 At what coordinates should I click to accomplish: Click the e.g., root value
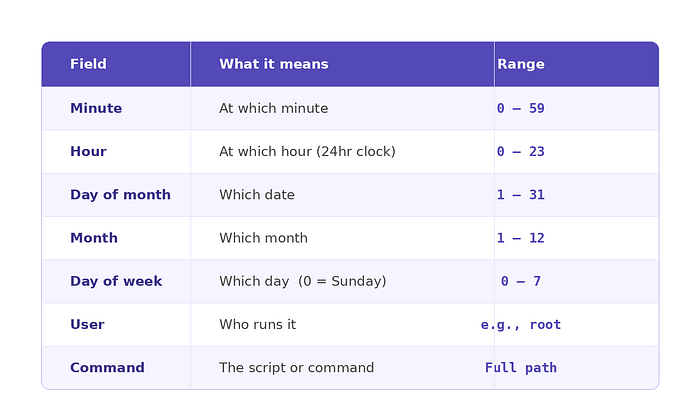pos(521,325)
